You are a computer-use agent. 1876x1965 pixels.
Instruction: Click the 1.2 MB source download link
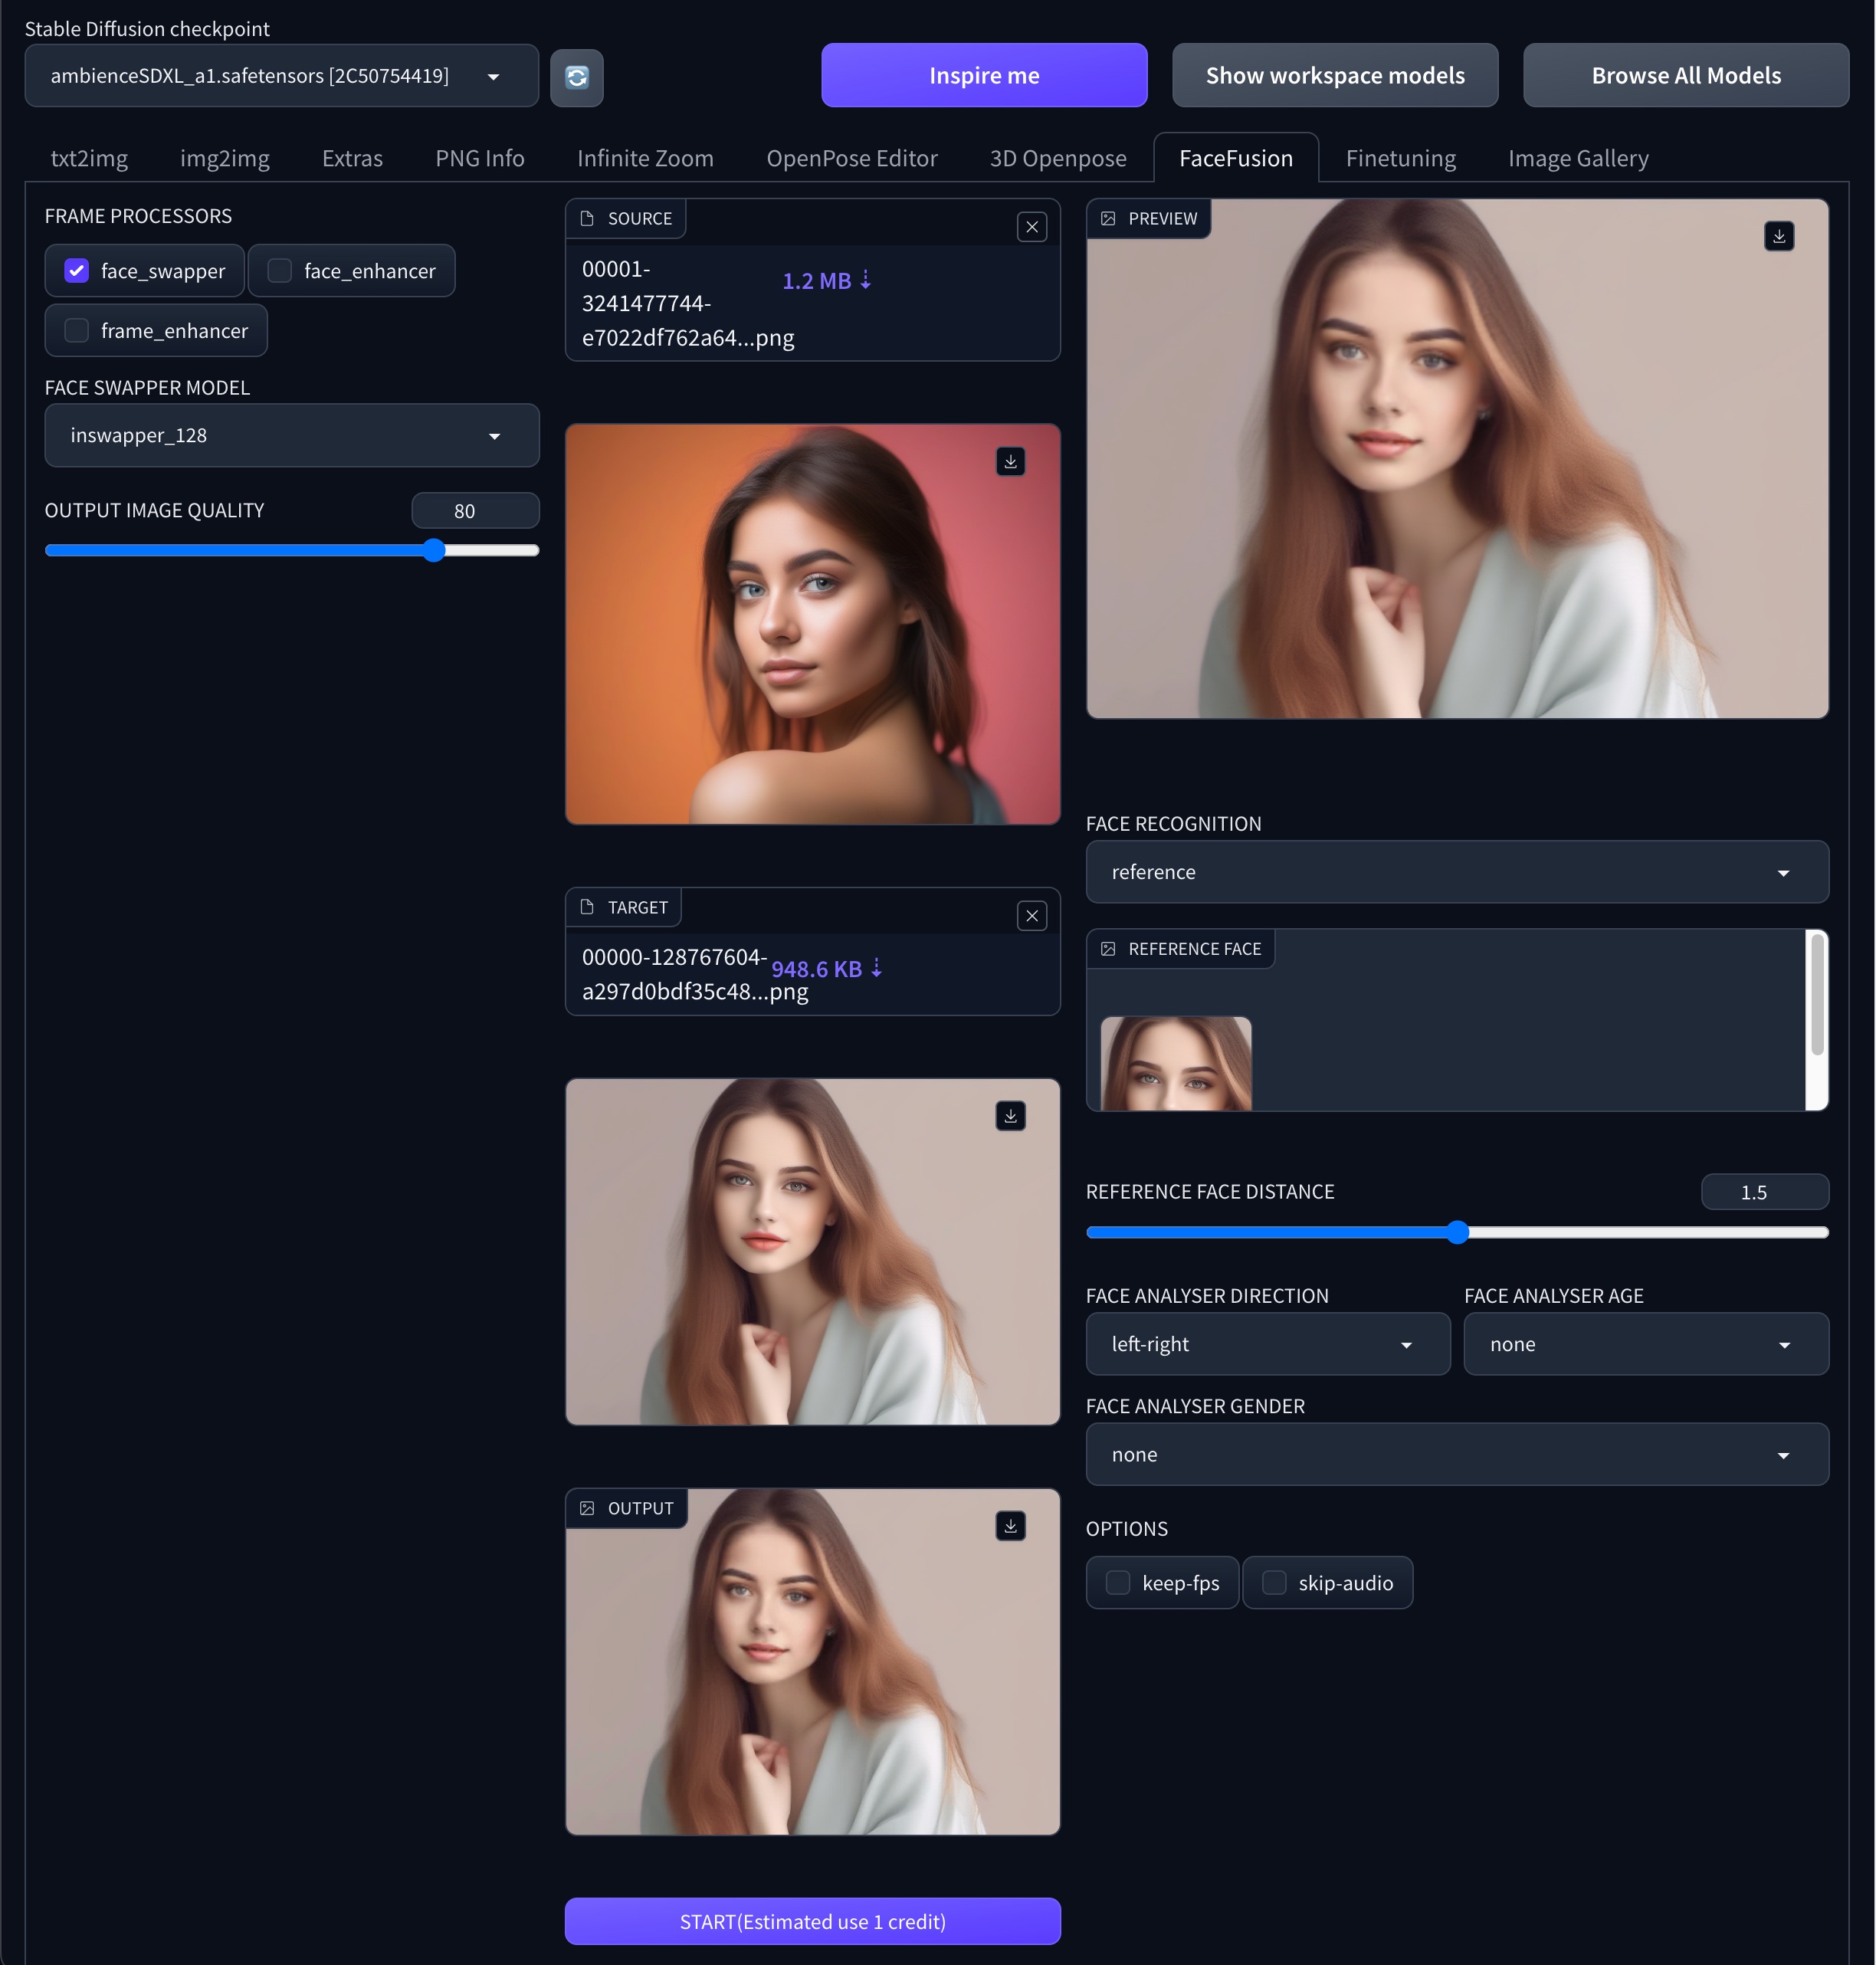[826, 281]
